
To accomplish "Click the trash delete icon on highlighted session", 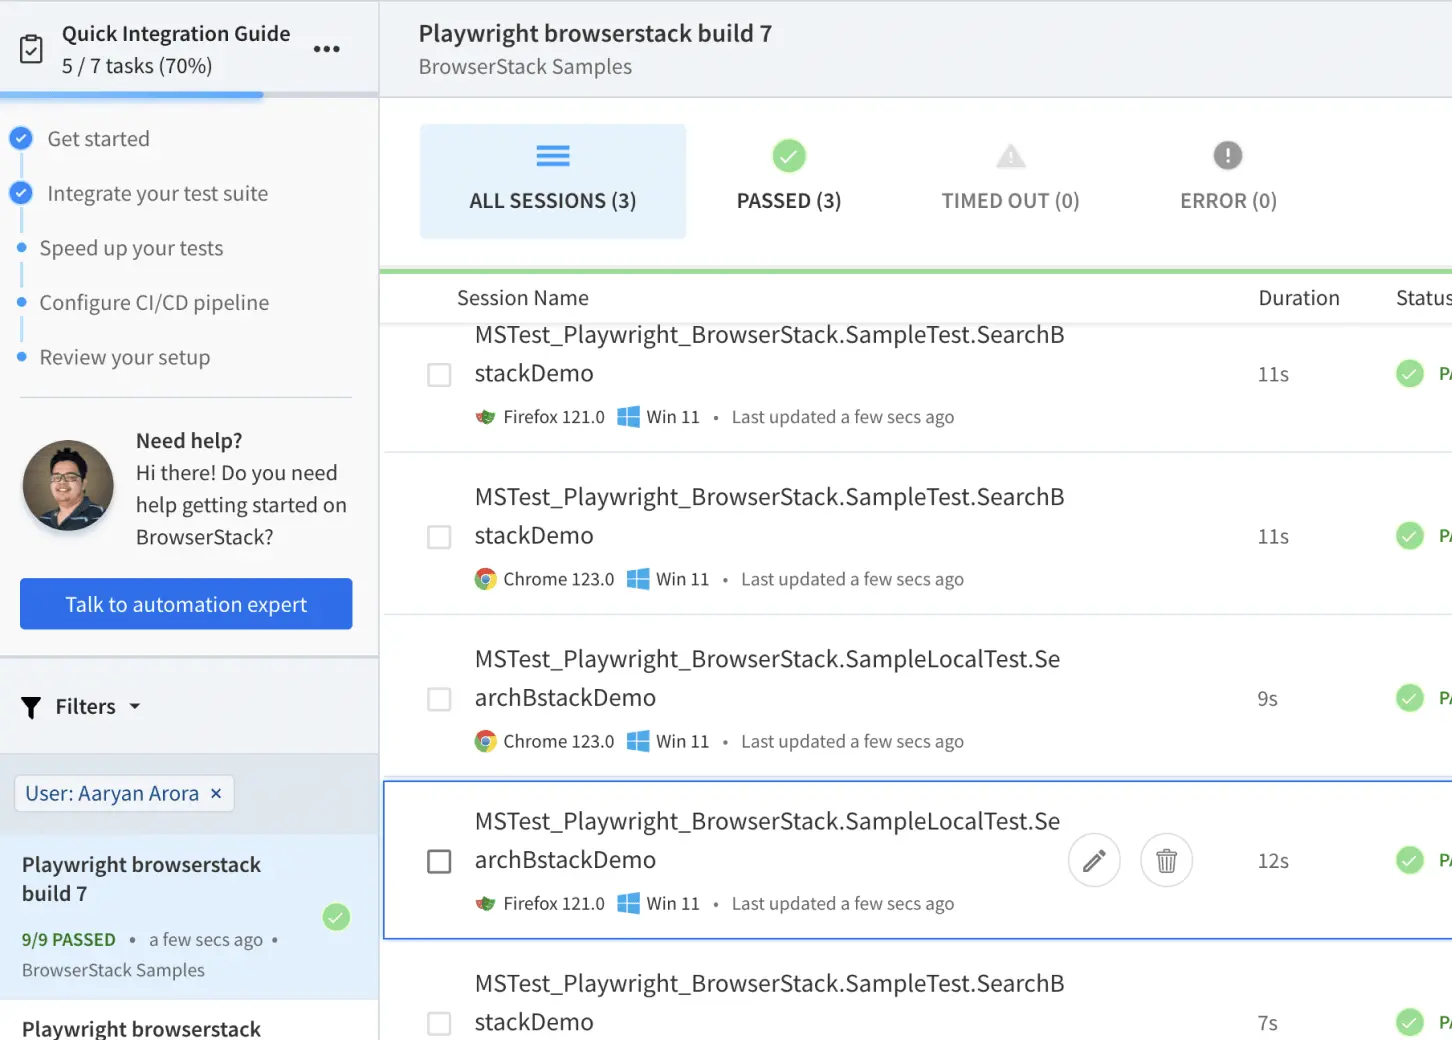I will (1166, 860).
